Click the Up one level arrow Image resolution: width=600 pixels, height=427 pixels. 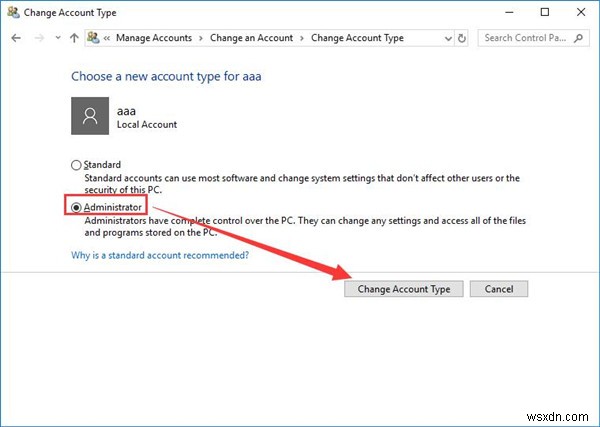click(73, 38)
